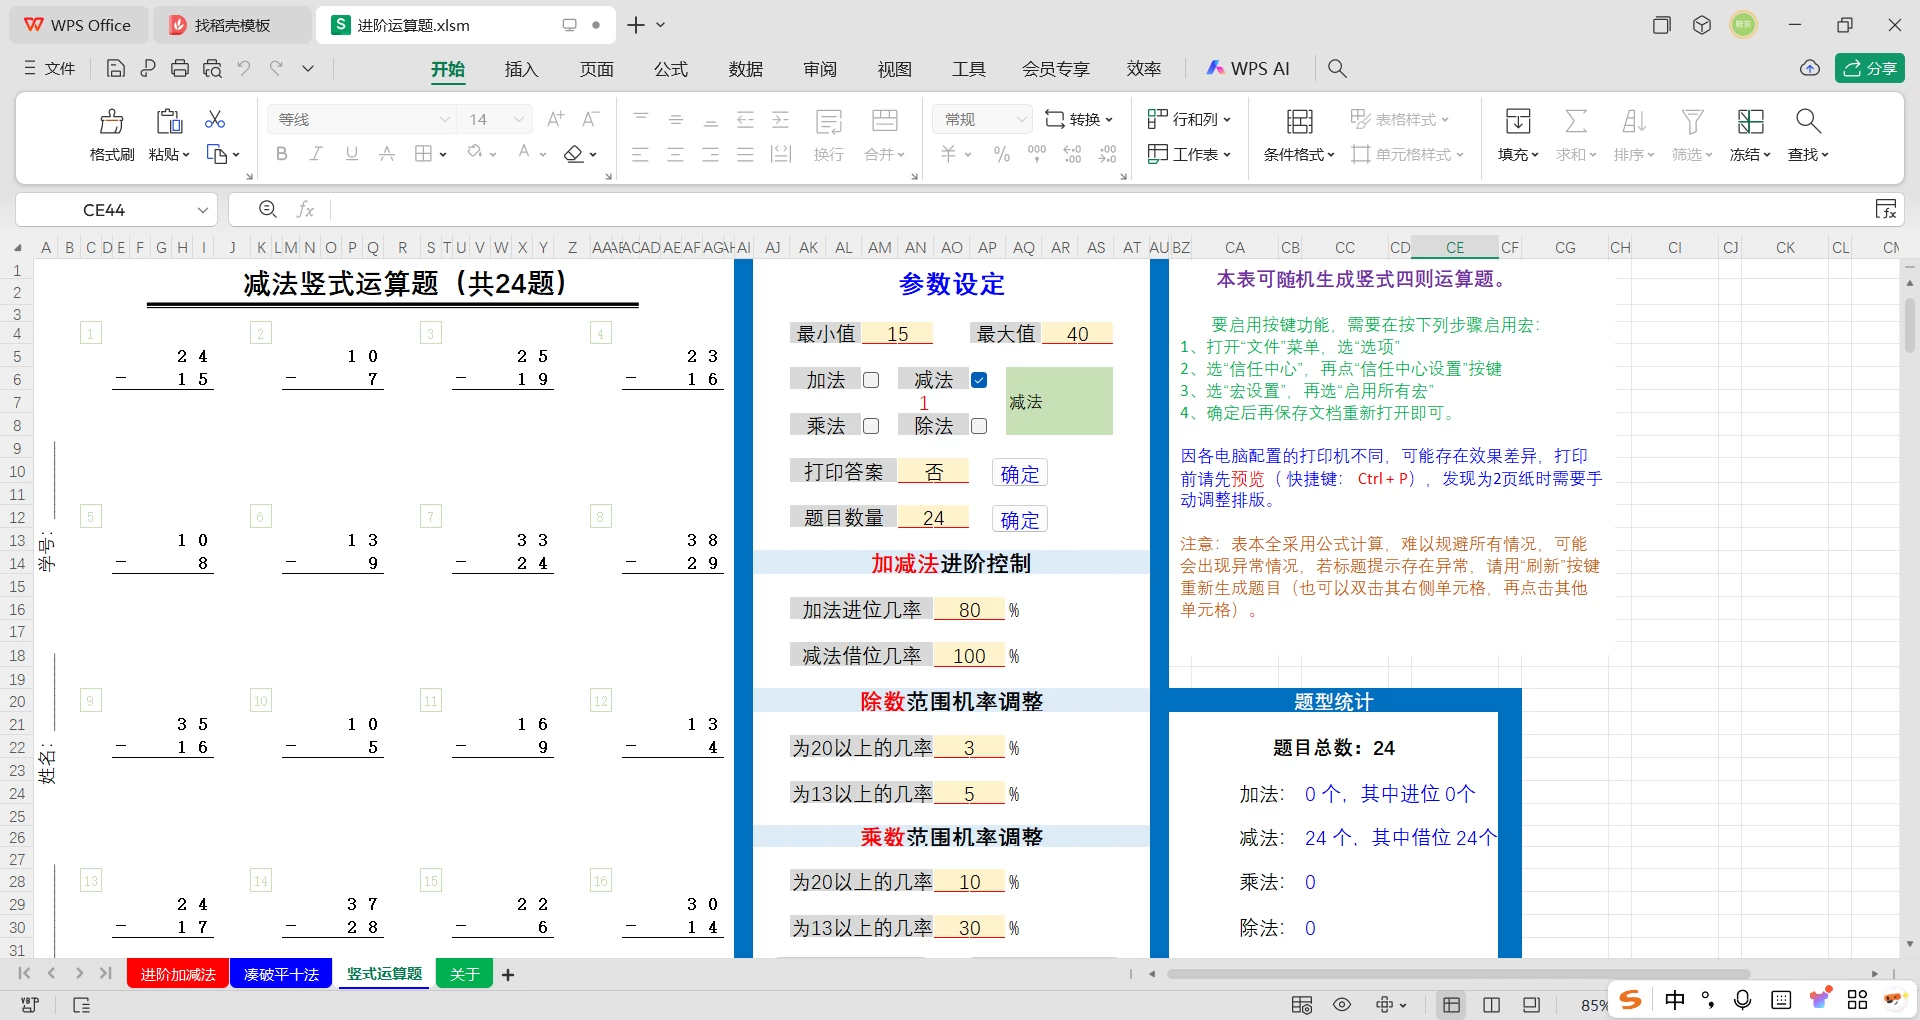Click the Paste (粘贴) clipboard icon
Screen dimensions: 1920x1020
pyautogui.click(x=169, y=121)
